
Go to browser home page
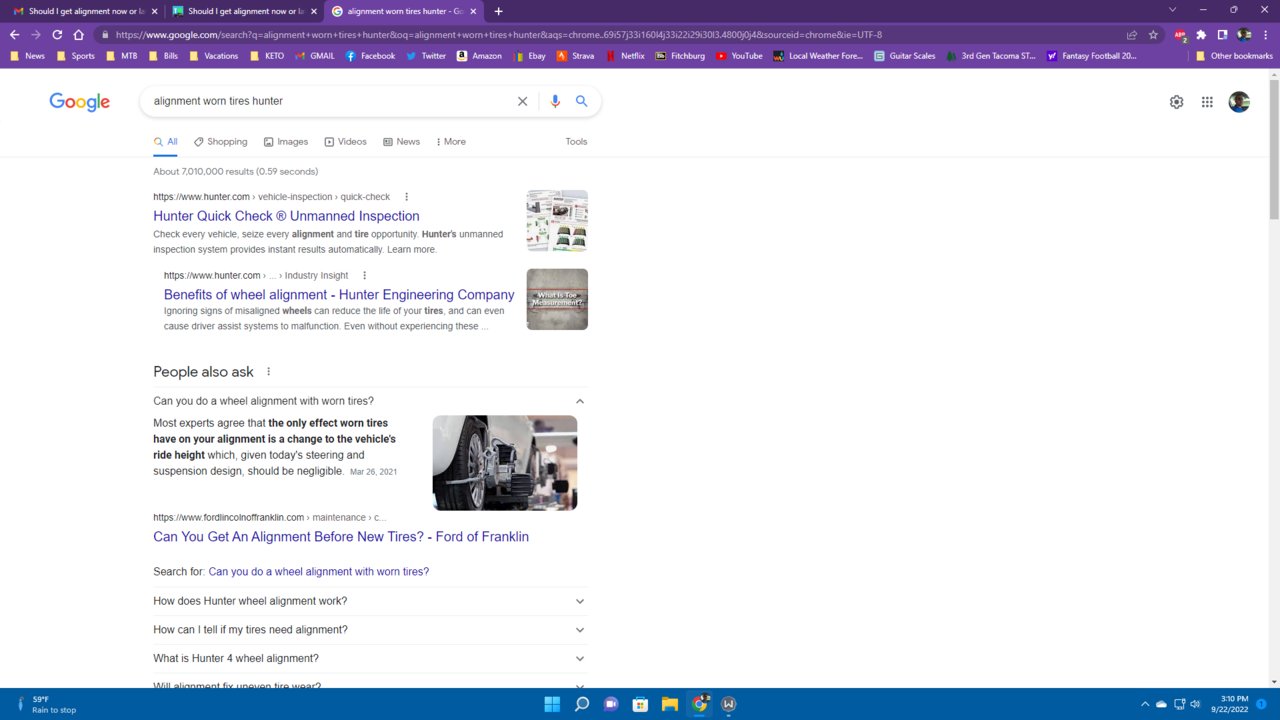pyautogui.click(x=78, y=34)
